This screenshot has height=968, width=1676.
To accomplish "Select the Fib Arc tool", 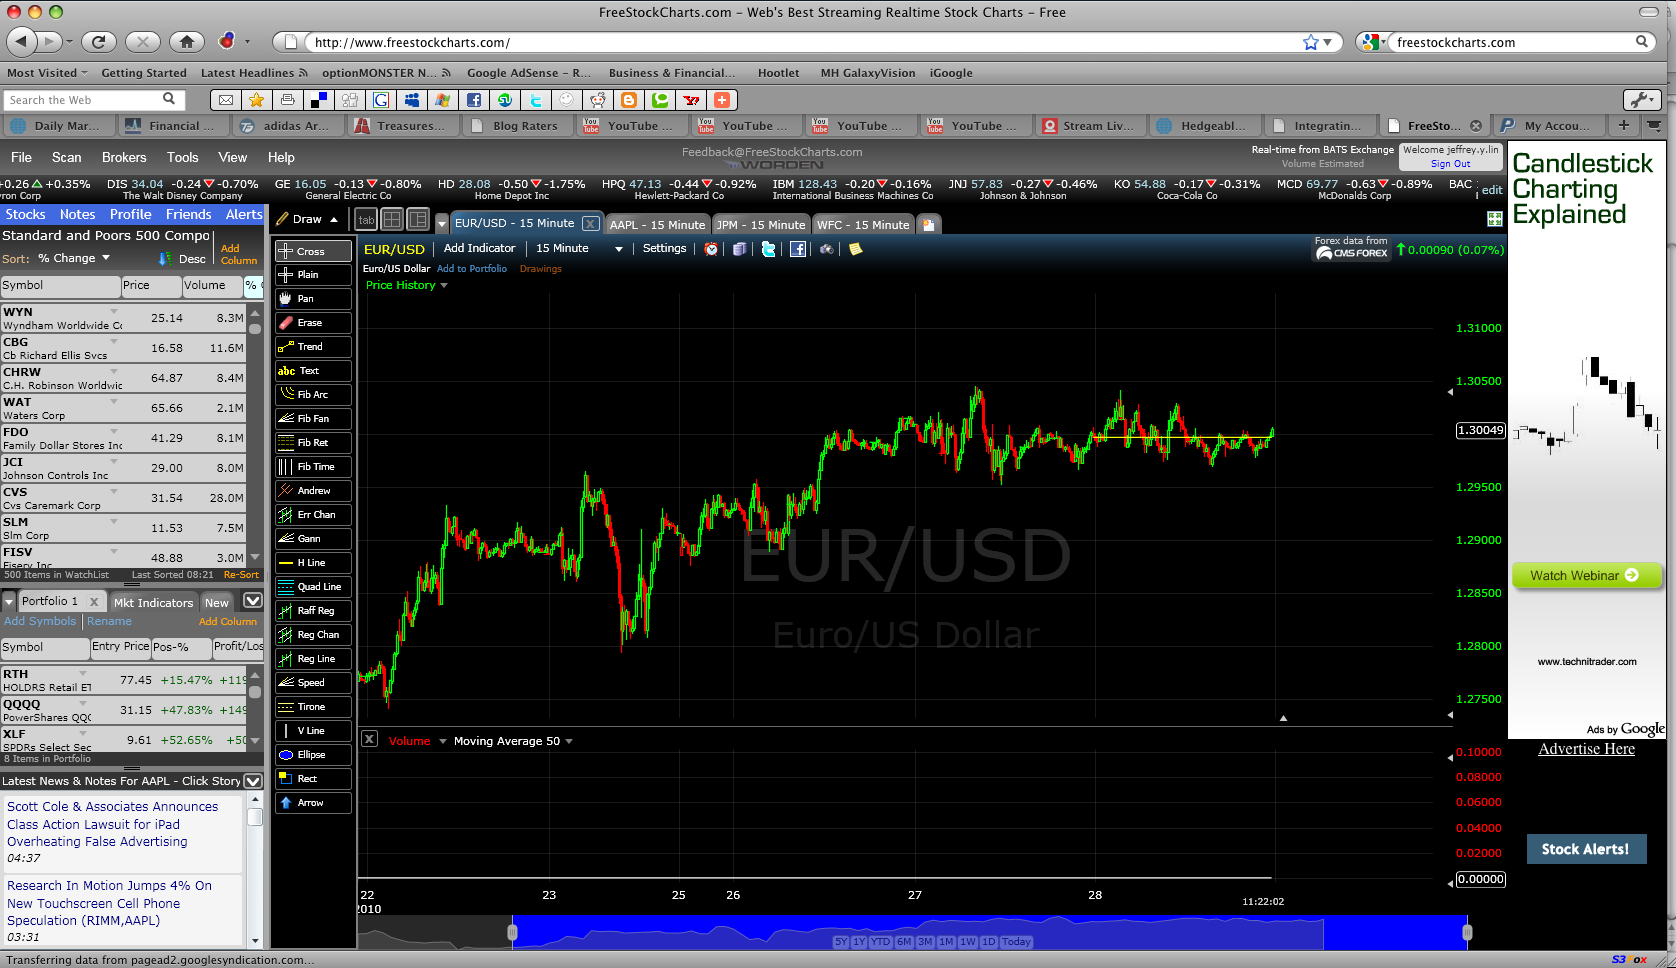I will tap(313, 395).
